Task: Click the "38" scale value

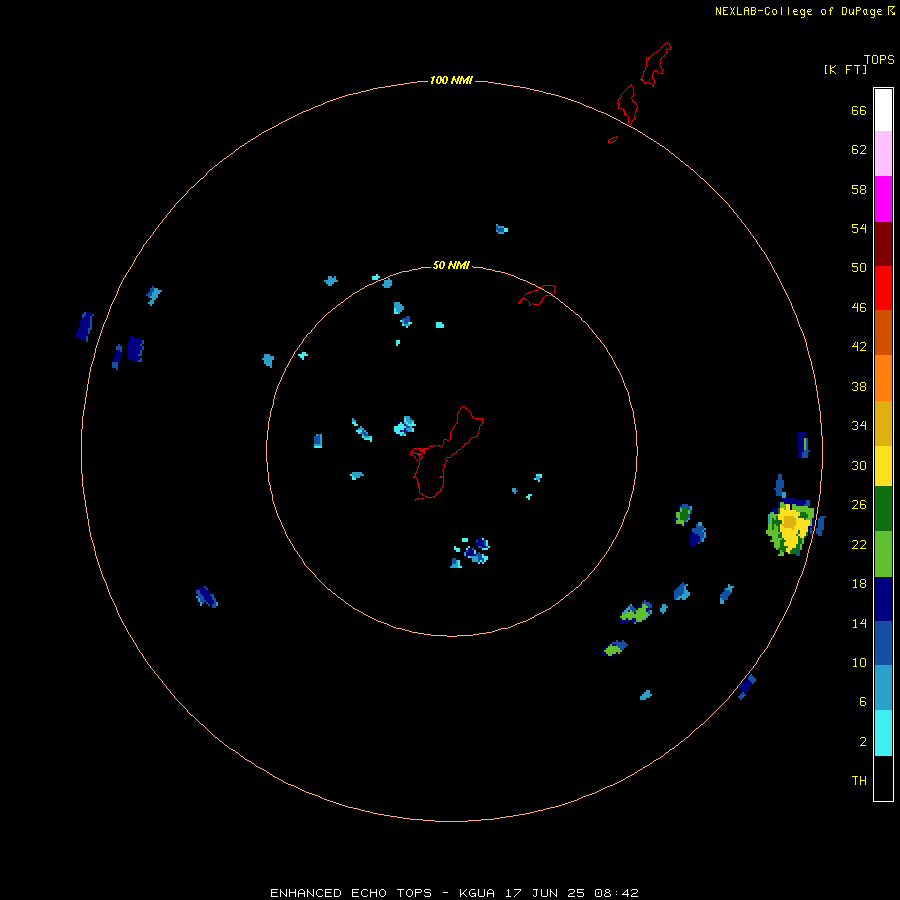Action: pyautogui.click(x=859, y=387)
